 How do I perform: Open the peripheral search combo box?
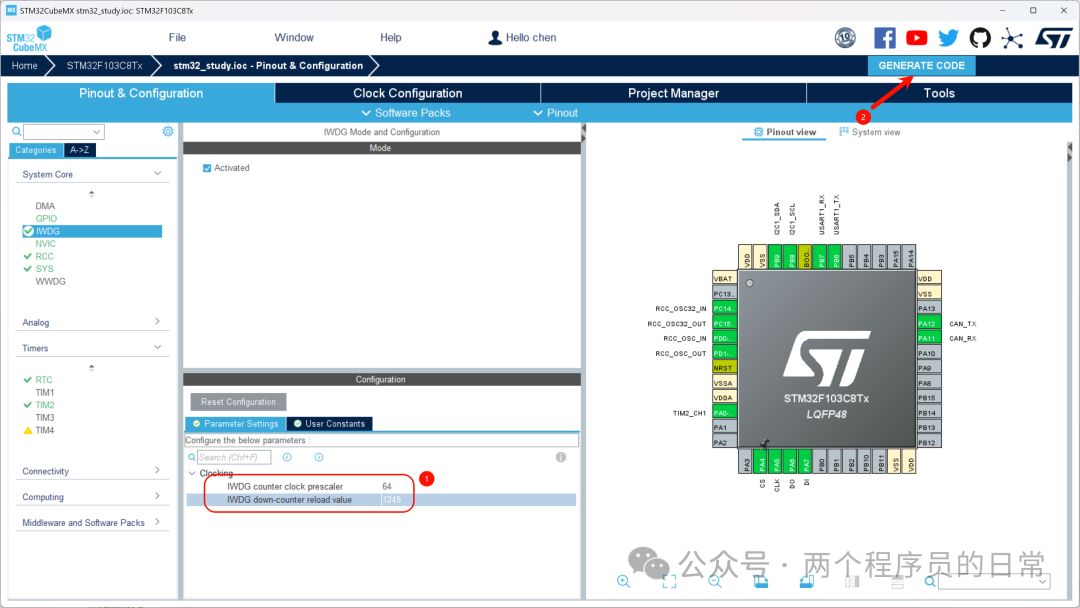[x=63, y=132]
